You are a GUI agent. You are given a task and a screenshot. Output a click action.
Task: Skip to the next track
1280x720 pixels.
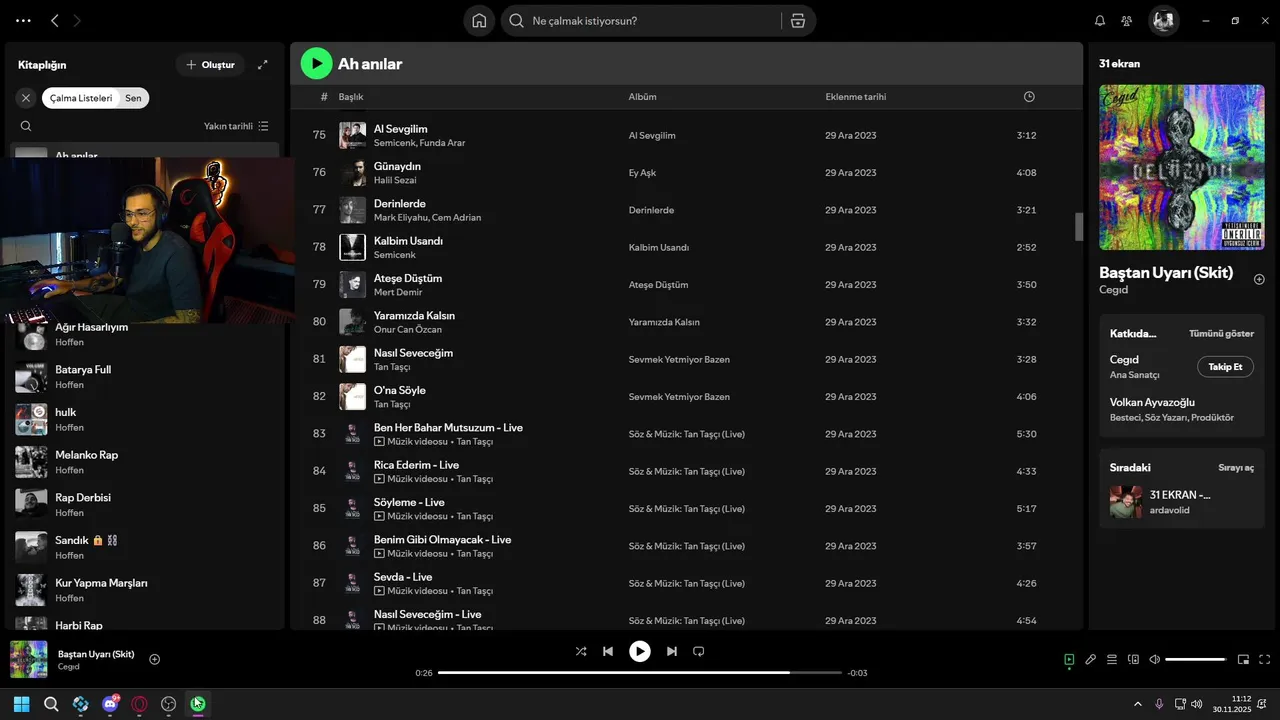point(672,651)
